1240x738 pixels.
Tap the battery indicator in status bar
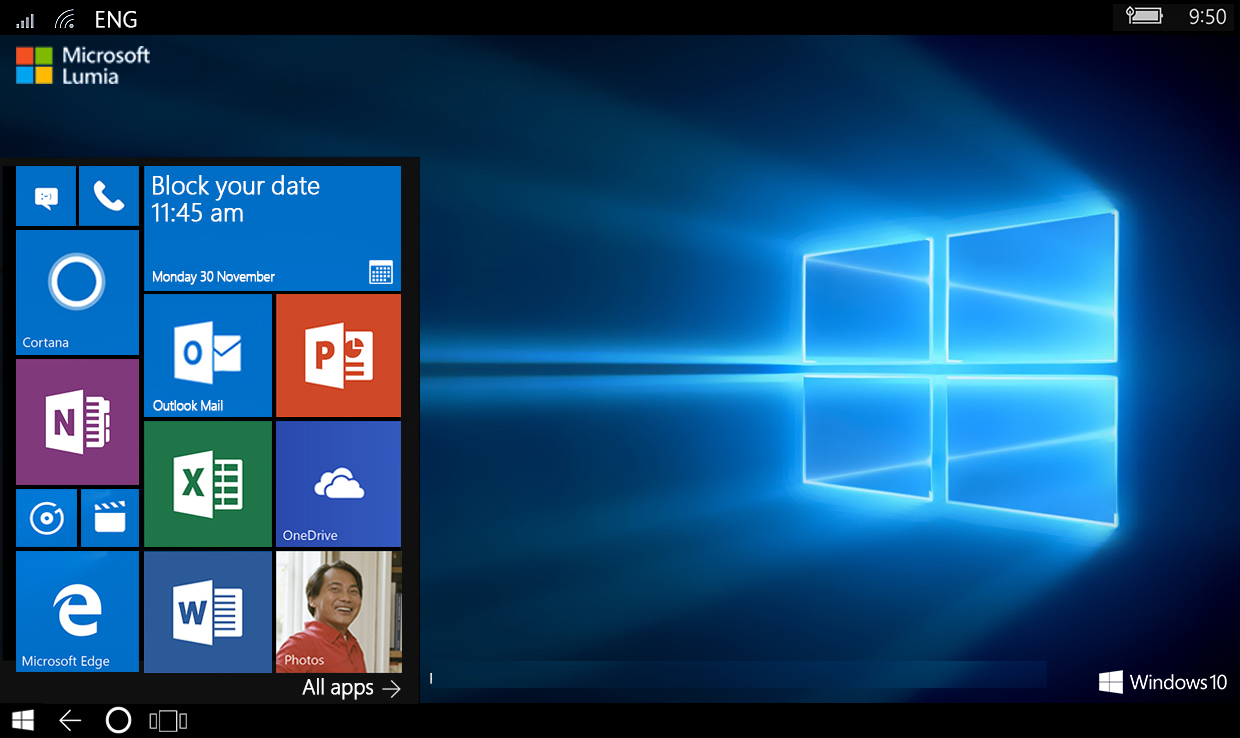click(x=1144, y=16)
